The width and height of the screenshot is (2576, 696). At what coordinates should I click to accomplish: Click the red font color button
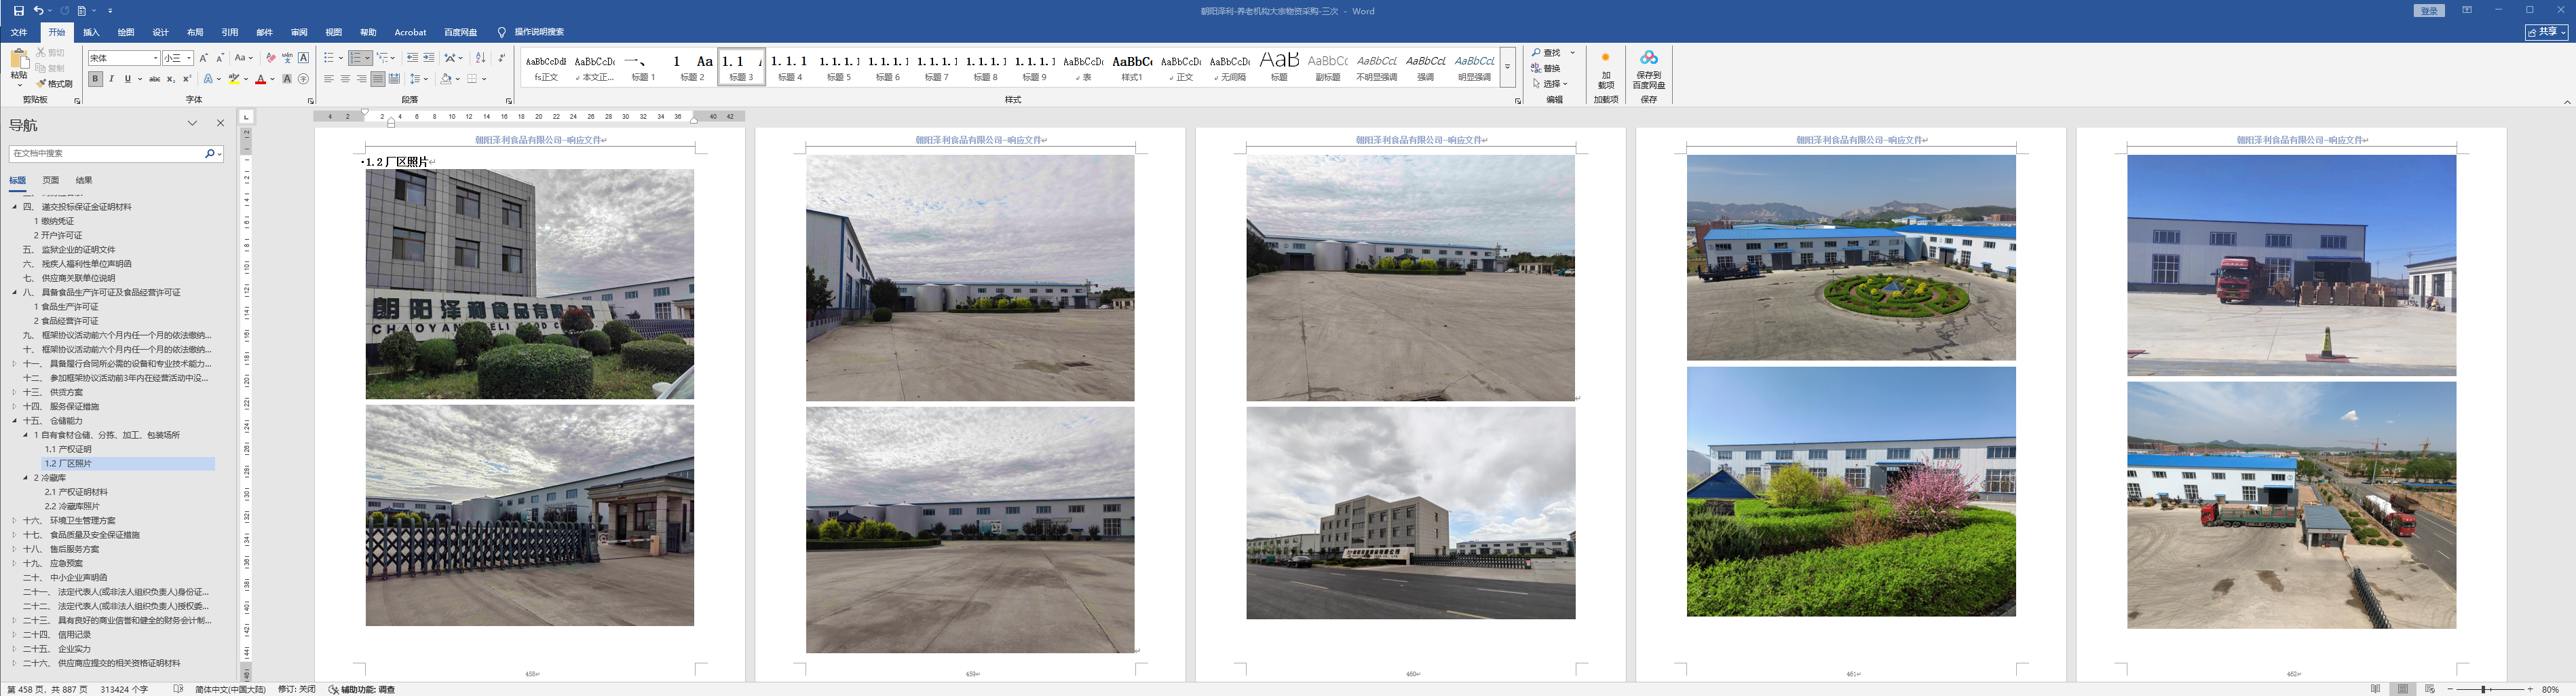click(260, 79)
